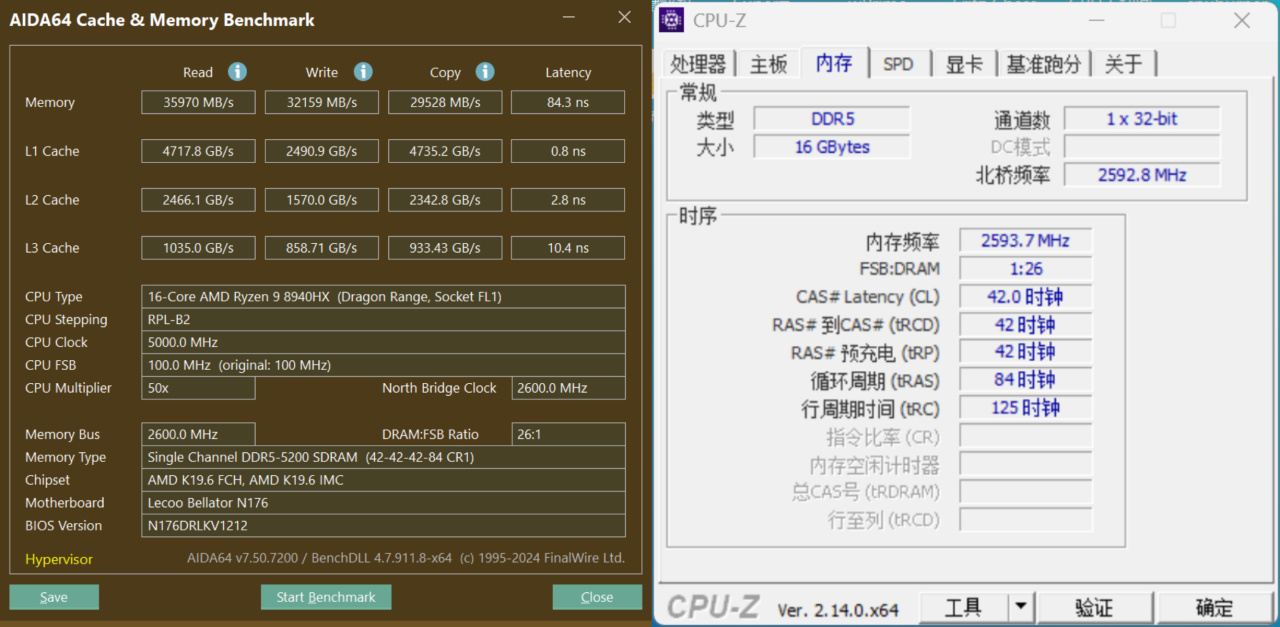Screen dimensions: 1280x627
Task: Switch to the 基准跑分 tab in CPU-Z
Action: pyautogui.click(x=1044, y=64)
